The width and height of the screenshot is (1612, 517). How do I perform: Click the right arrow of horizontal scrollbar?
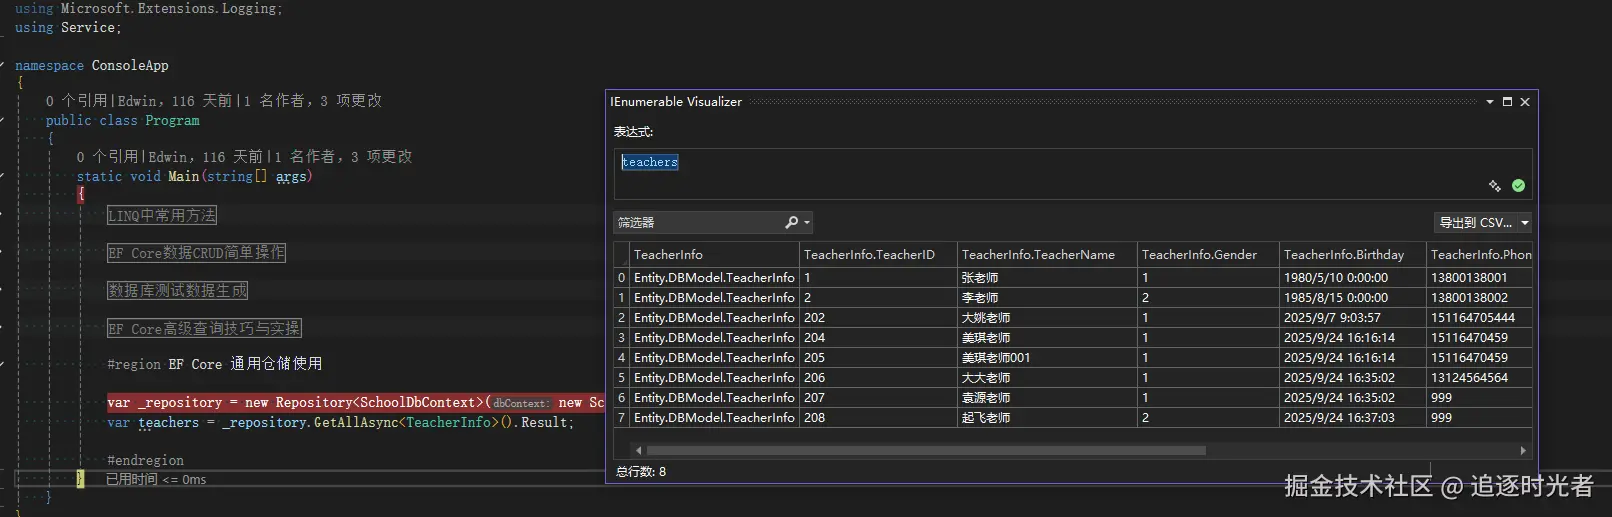click(1522, 451)
